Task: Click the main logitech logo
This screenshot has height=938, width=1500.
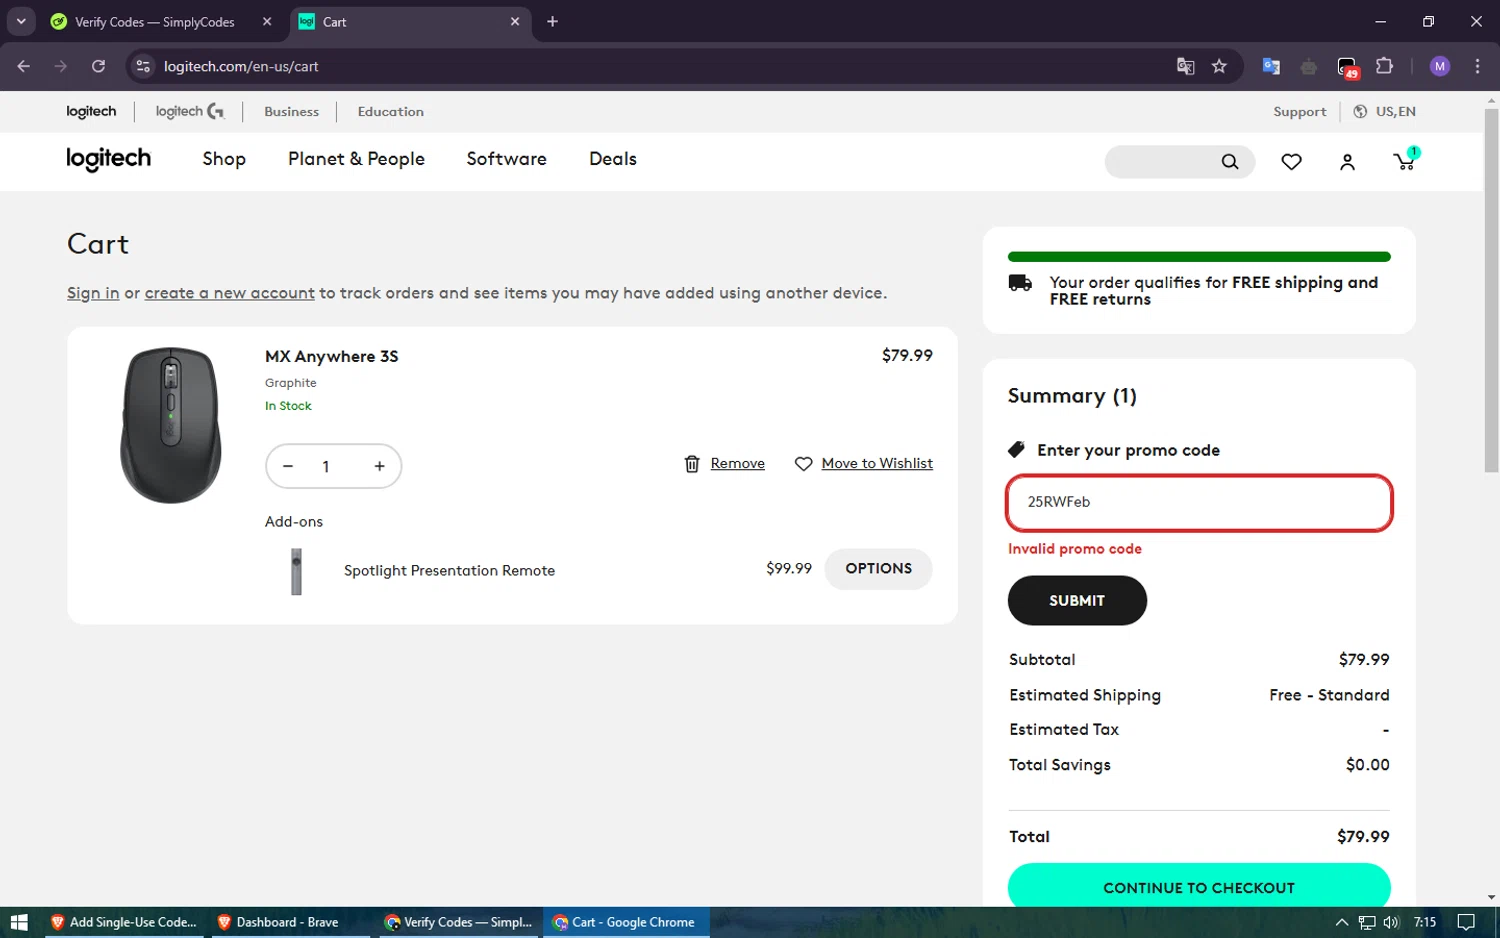Action: [x=108, y=159]
